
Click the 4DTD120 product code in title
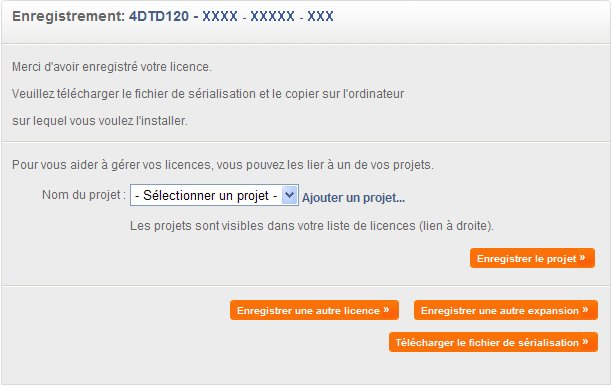(159, 16)
